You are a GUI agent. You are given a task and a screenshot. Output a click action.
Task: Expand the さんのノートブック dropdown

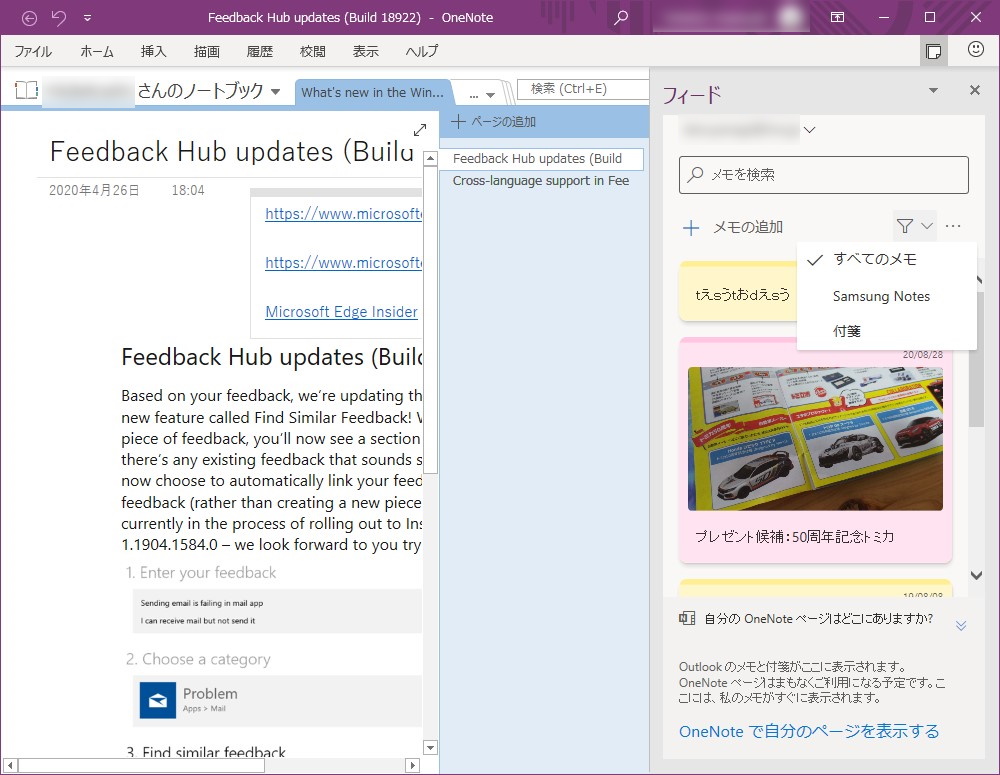tap(276, 92)
